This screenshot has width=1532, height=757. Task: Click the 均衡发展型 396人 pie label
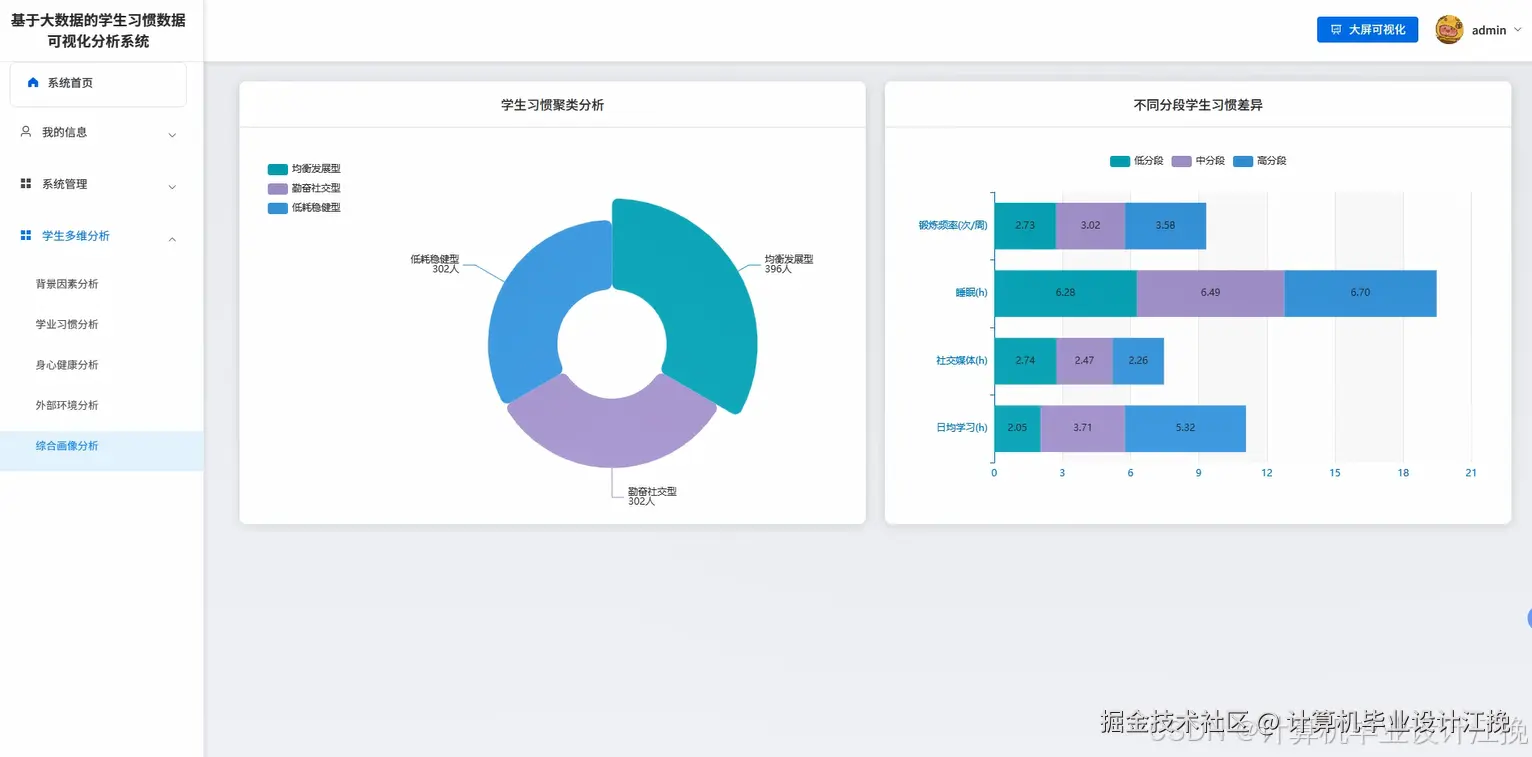tap(789, 264)
